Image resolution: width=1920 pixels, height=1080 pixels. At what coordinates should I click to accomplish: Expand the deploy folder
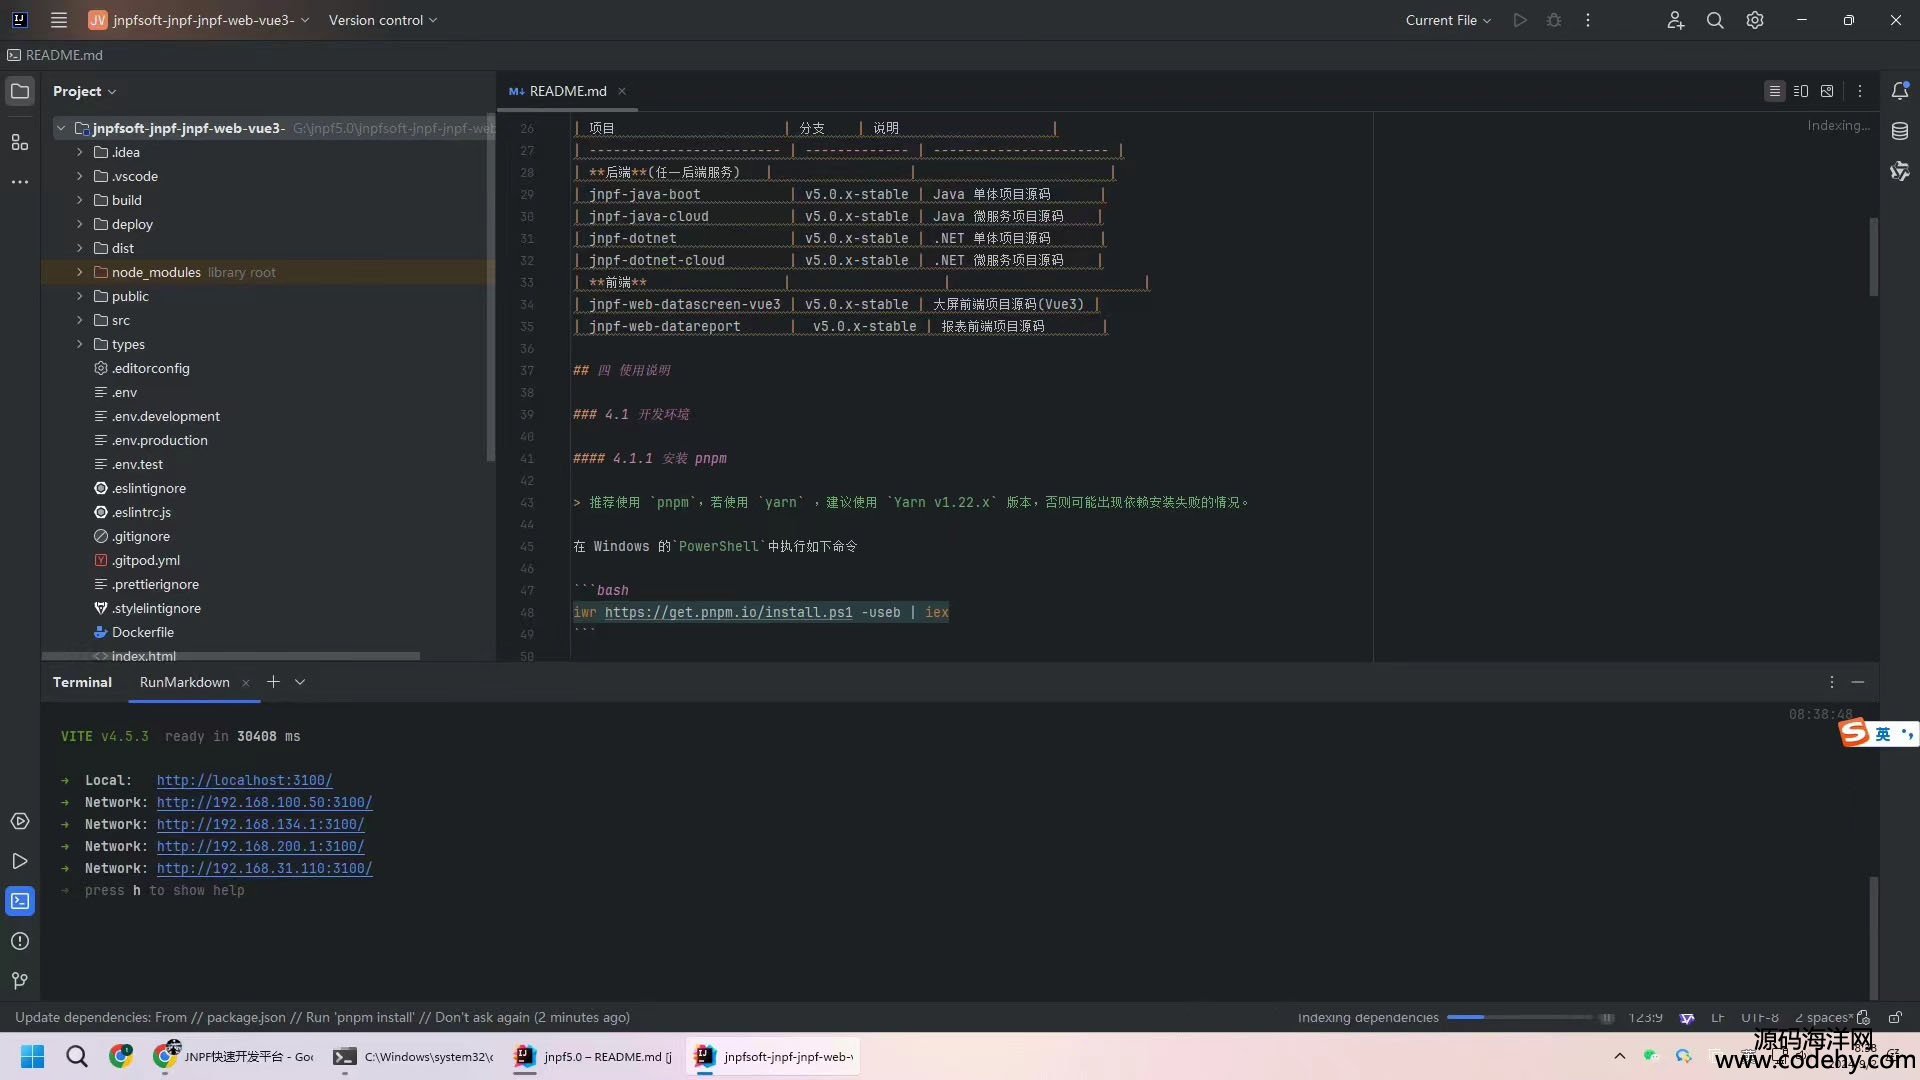pyautogui.click(x=80, y=224)
